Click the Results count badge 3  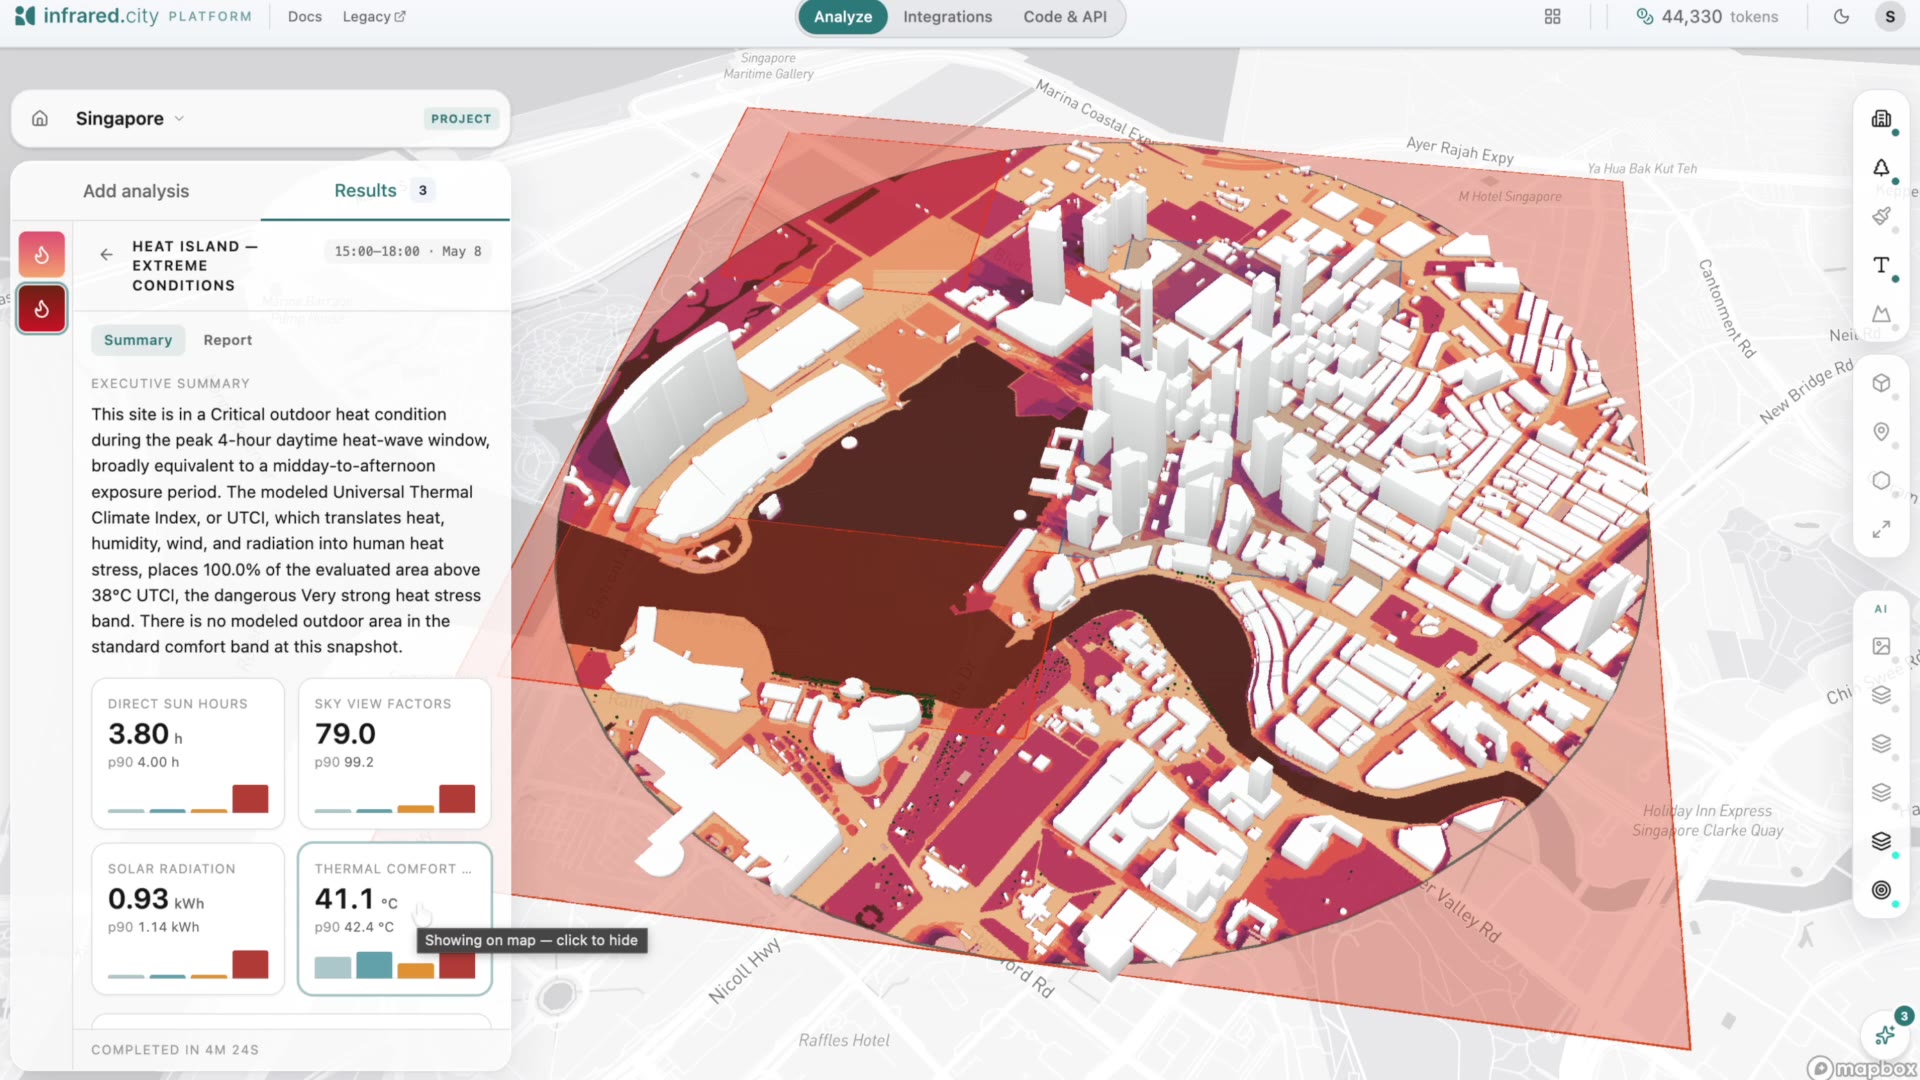coord(423,190)
